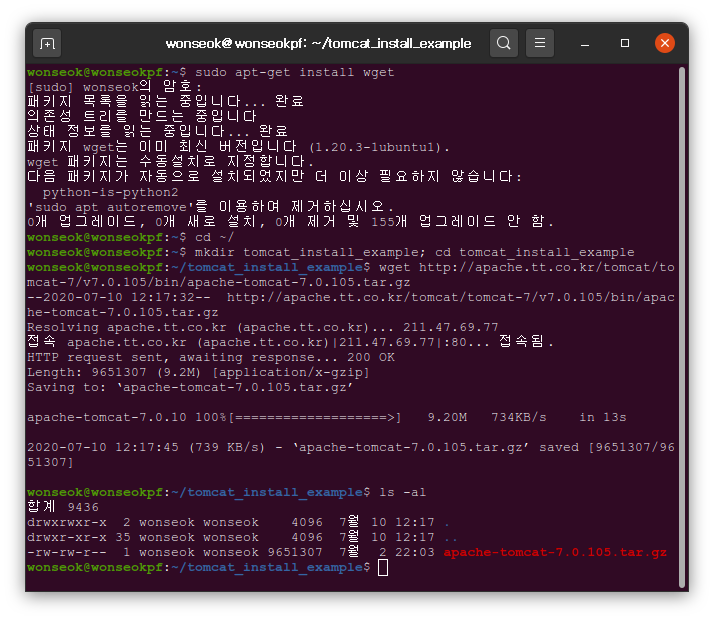This screenshot has width=714, height=620.
Task: Minimize the terminal window
Action: coord(585,44)
